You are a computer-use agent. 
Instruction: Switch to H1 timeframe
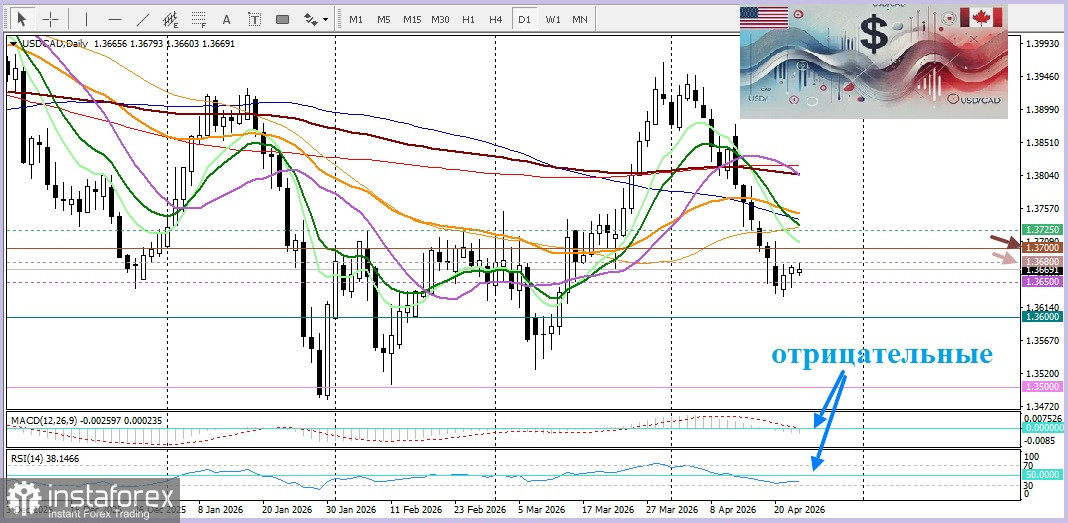pos(468,19)
